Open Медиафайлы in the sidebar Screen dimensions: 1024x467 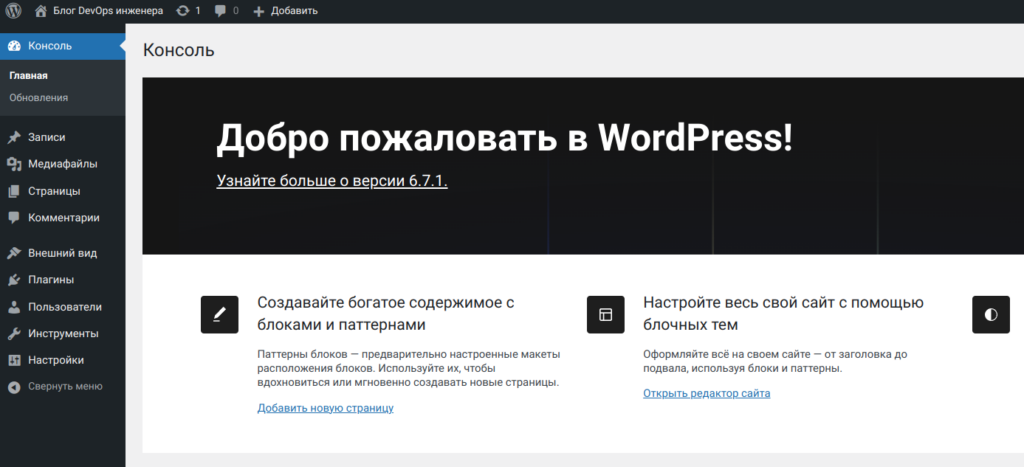point(62,164)
